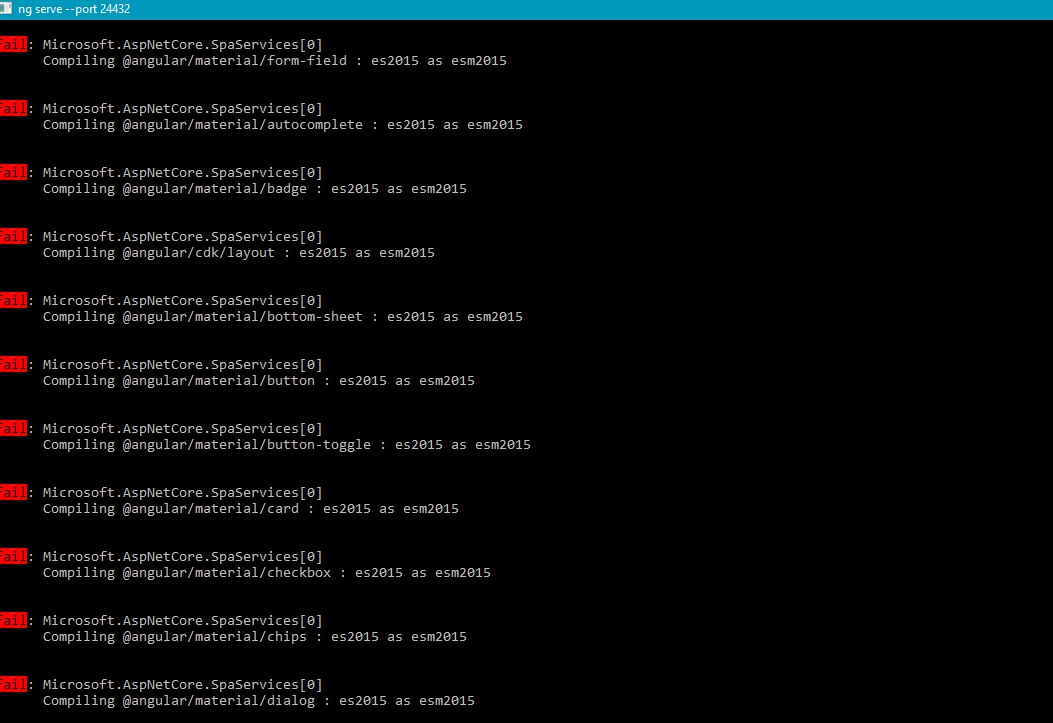Viewport: 1053px width, 723px height.
Task: Click 'Microsoft.AspNetCore.SpaServices[0]' above form-field line
Action: click(x=183, y=44)
